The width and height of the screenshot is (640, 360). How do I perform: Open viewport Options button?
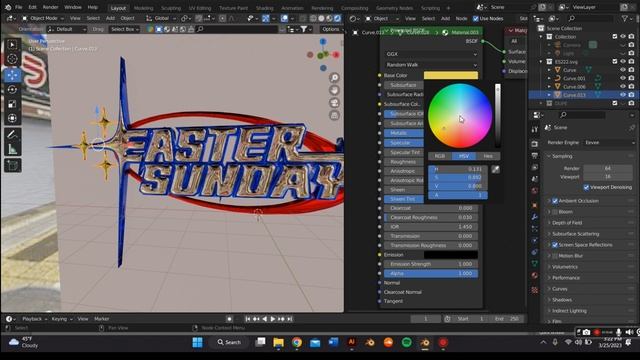pyautogui.click(x=331, y=29)
